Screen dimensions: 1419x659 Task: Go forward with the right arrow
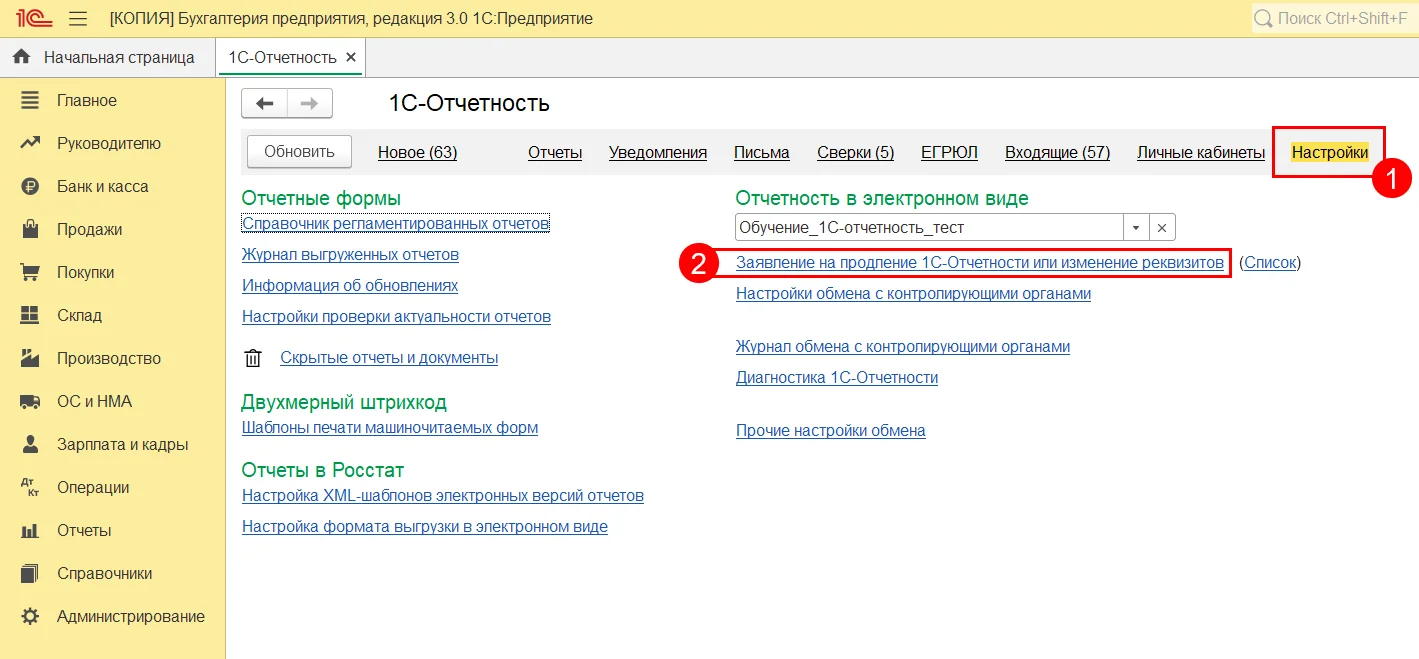[310, 103]
